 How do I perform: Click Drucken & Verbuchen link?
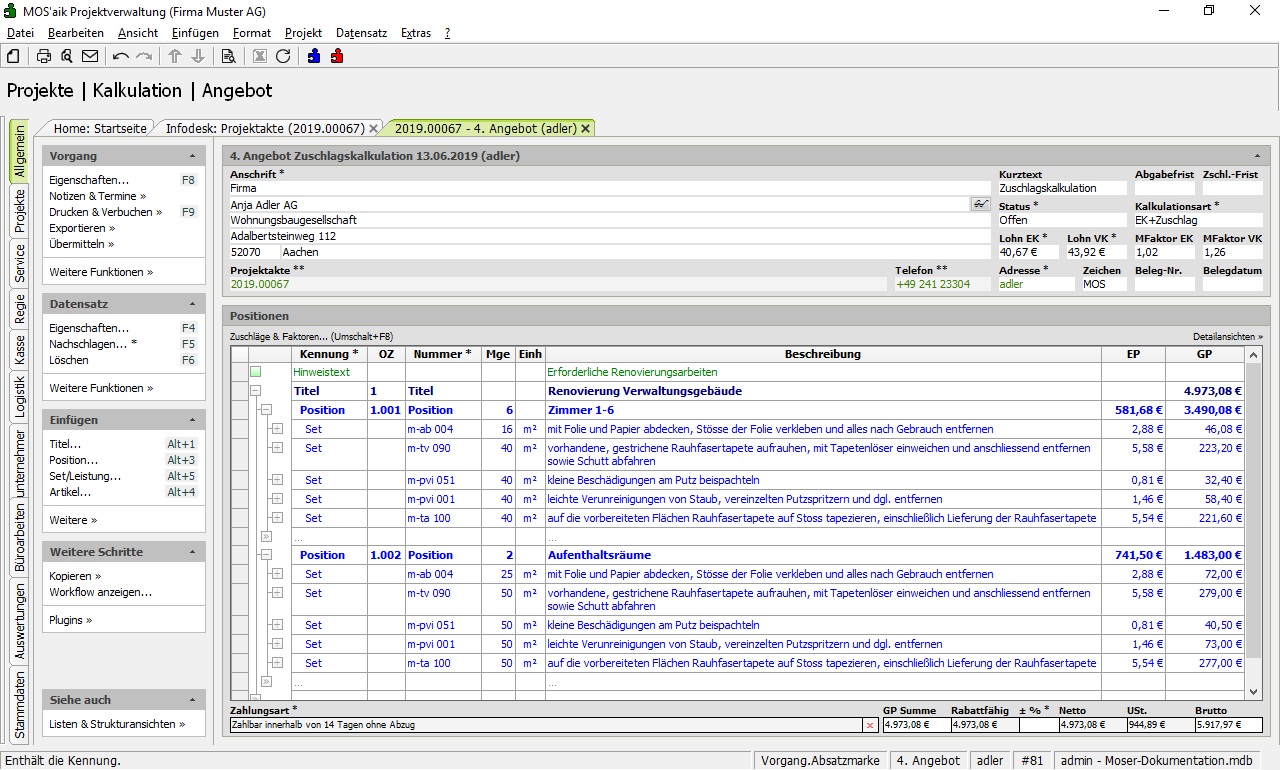[104, 212]
